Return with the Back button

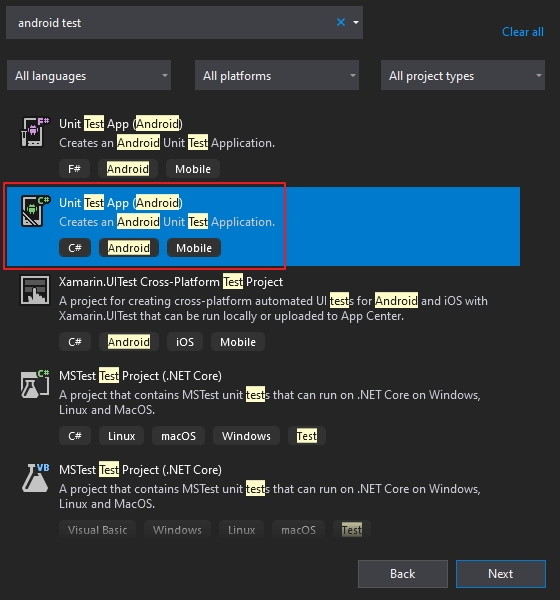pos(403,574)
